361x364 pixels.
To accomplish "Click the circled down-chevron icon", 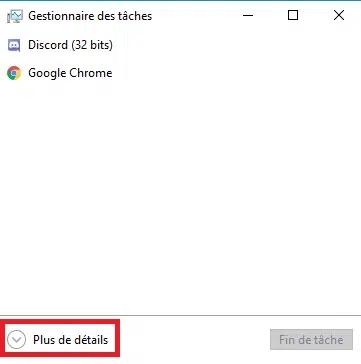I will (16, 340).
